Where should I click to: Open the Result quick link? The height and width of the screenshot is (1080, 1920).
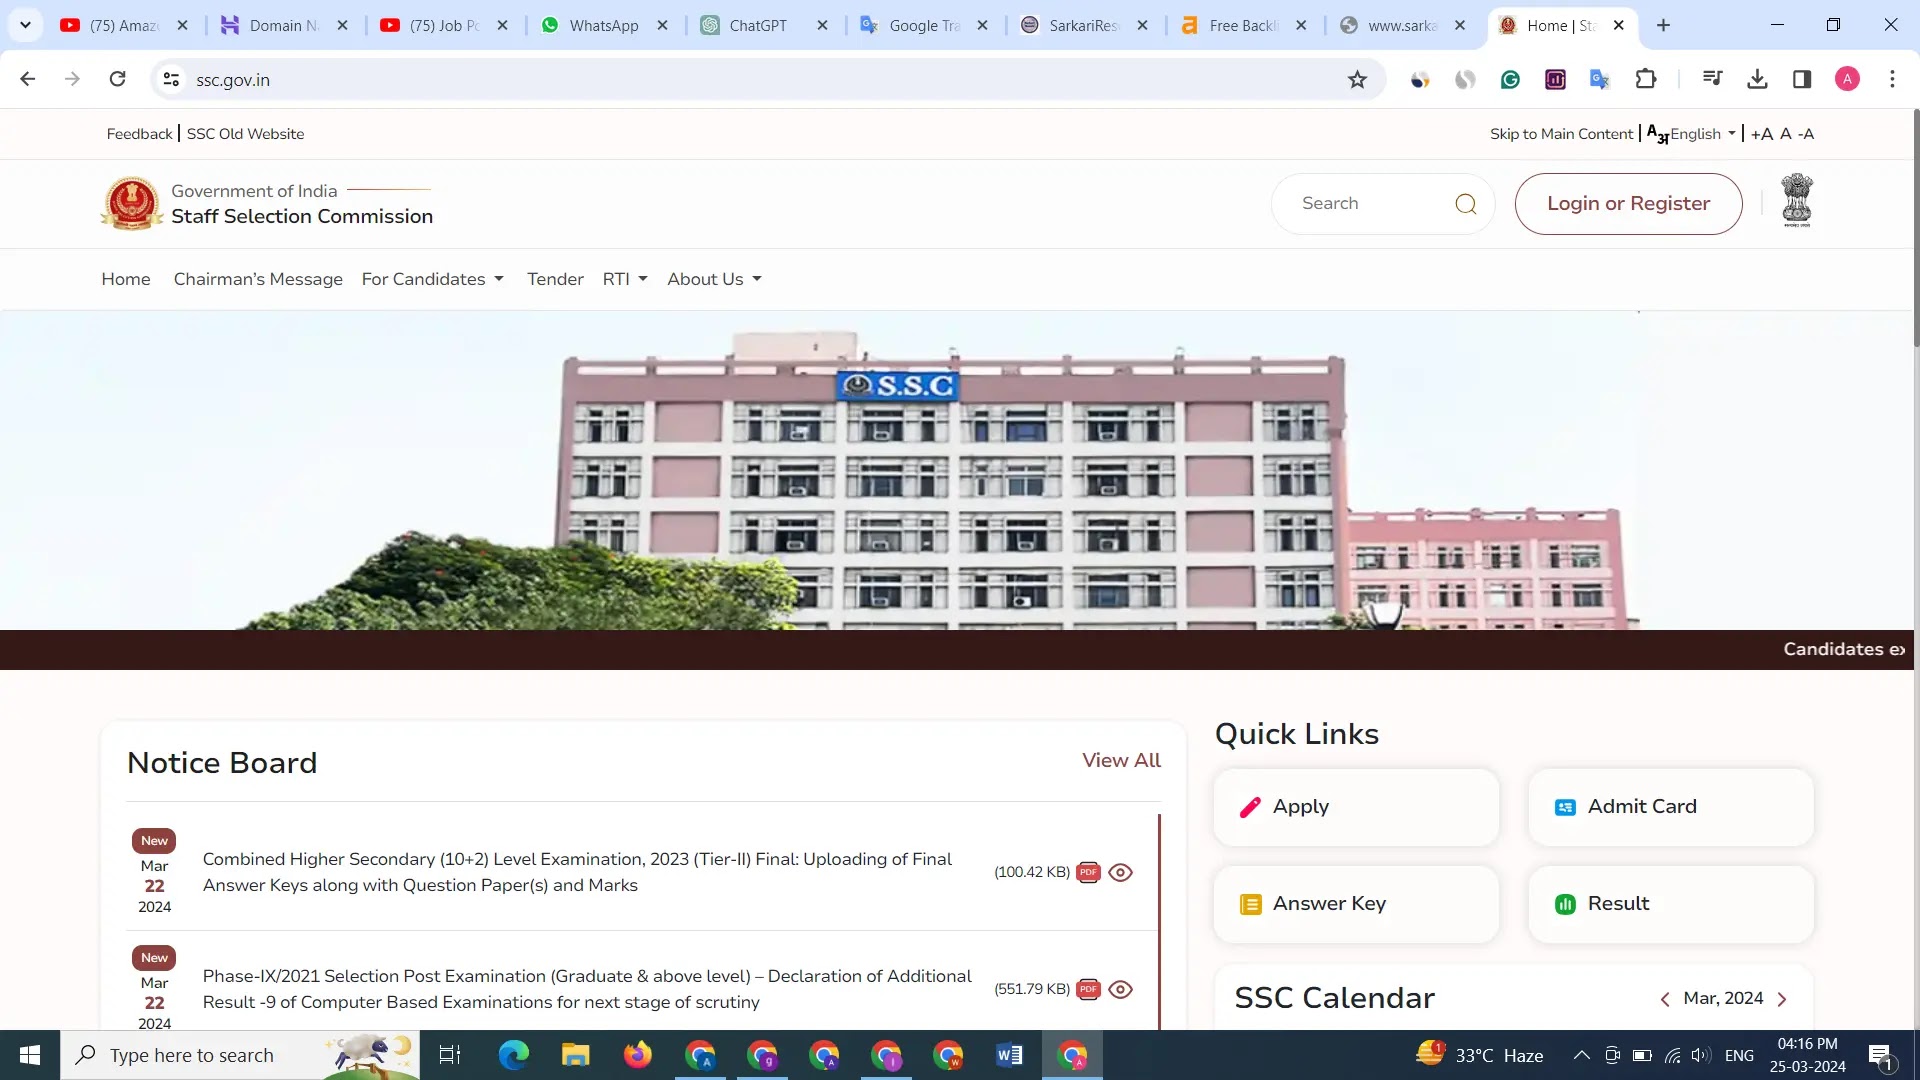pos(1671,904)
